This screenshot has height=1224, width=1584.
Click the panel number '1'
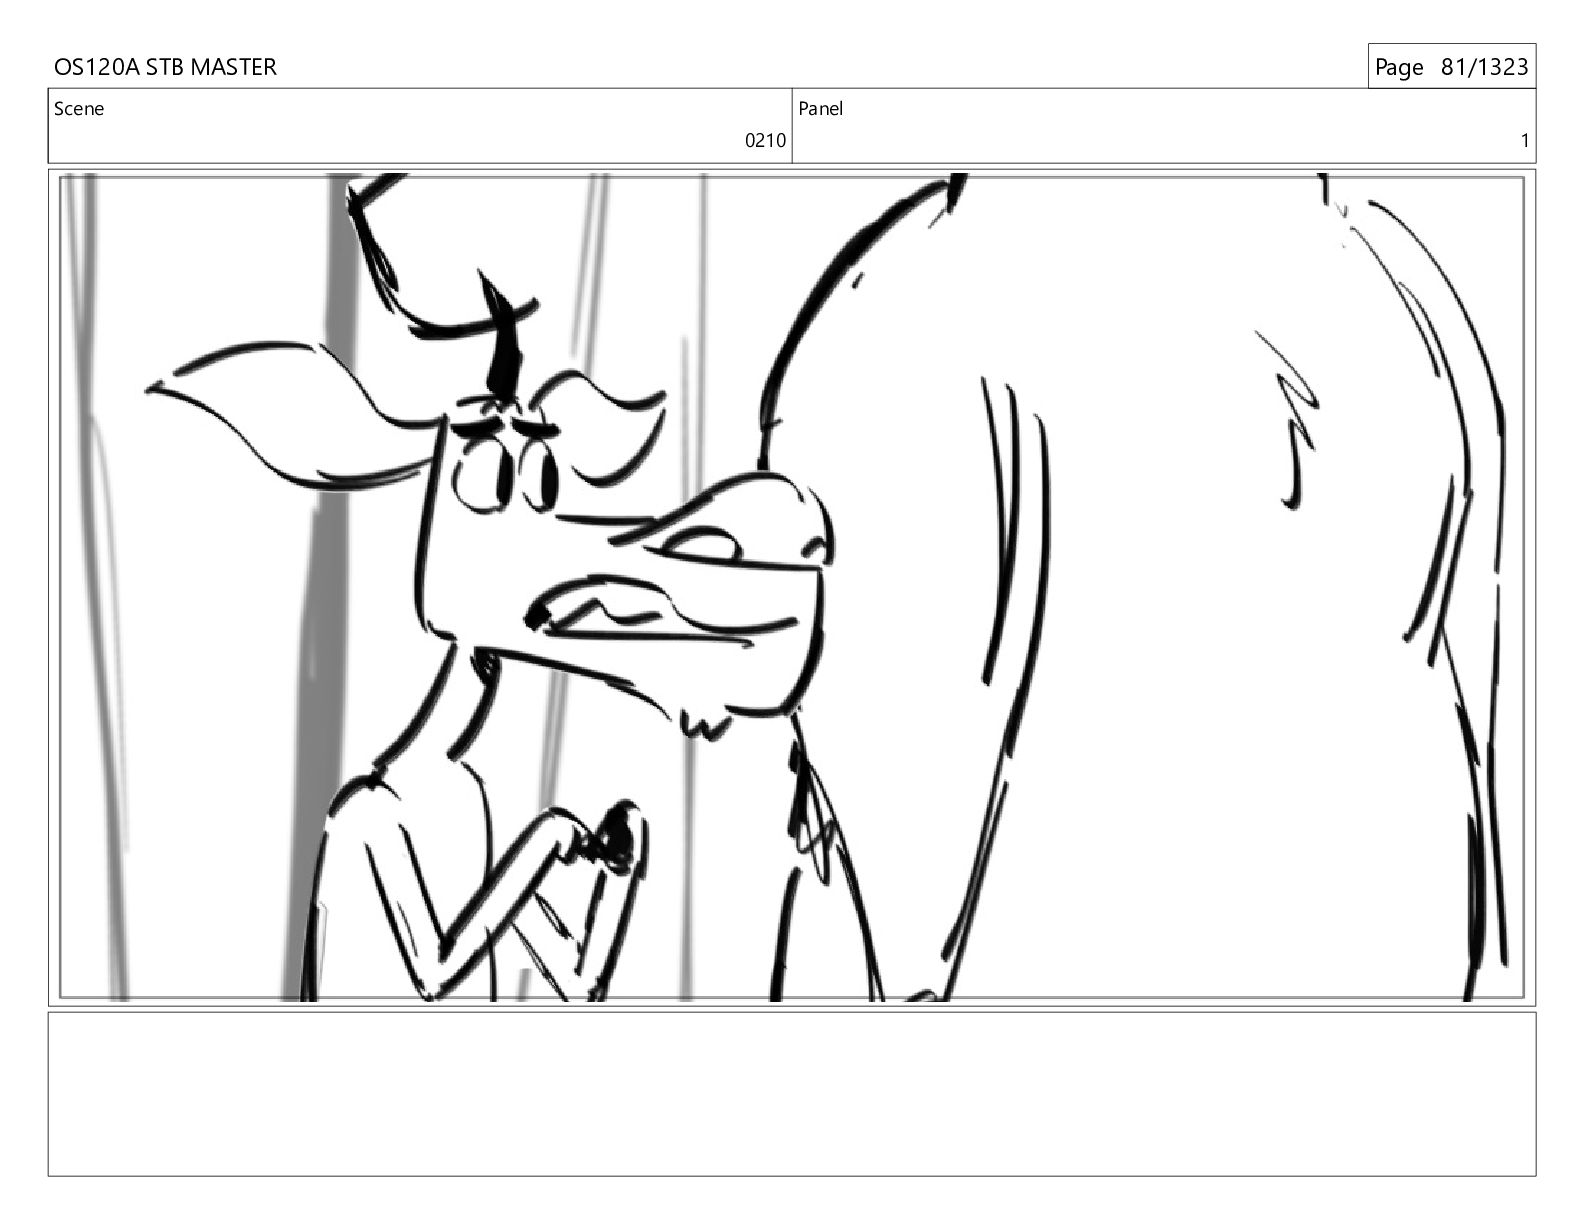tap(1524, 141)
